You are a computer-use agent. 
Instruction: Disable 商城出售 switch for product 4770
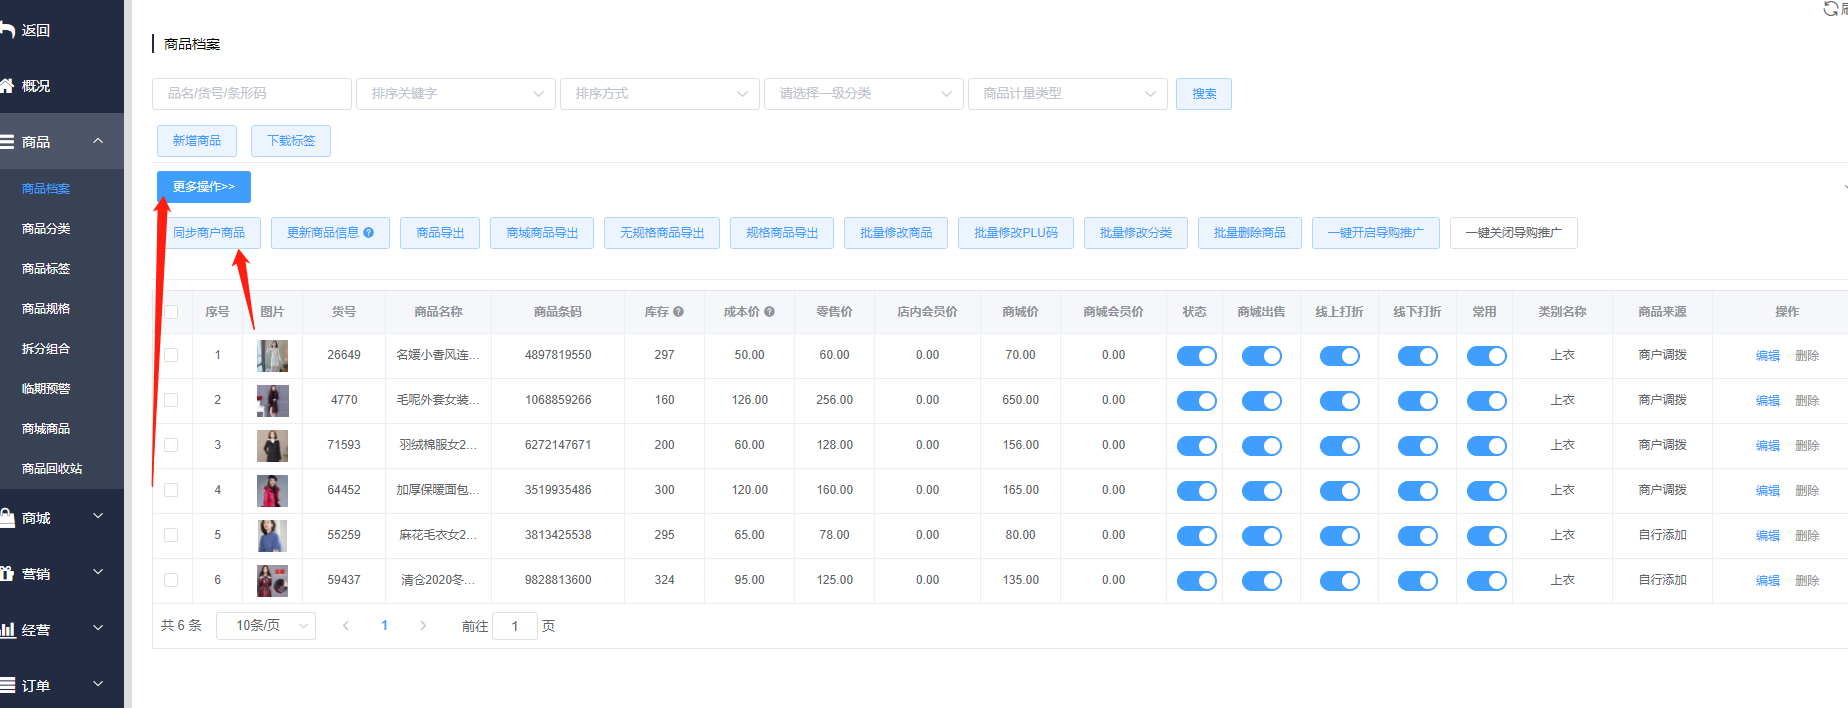tap(1261, 401)
